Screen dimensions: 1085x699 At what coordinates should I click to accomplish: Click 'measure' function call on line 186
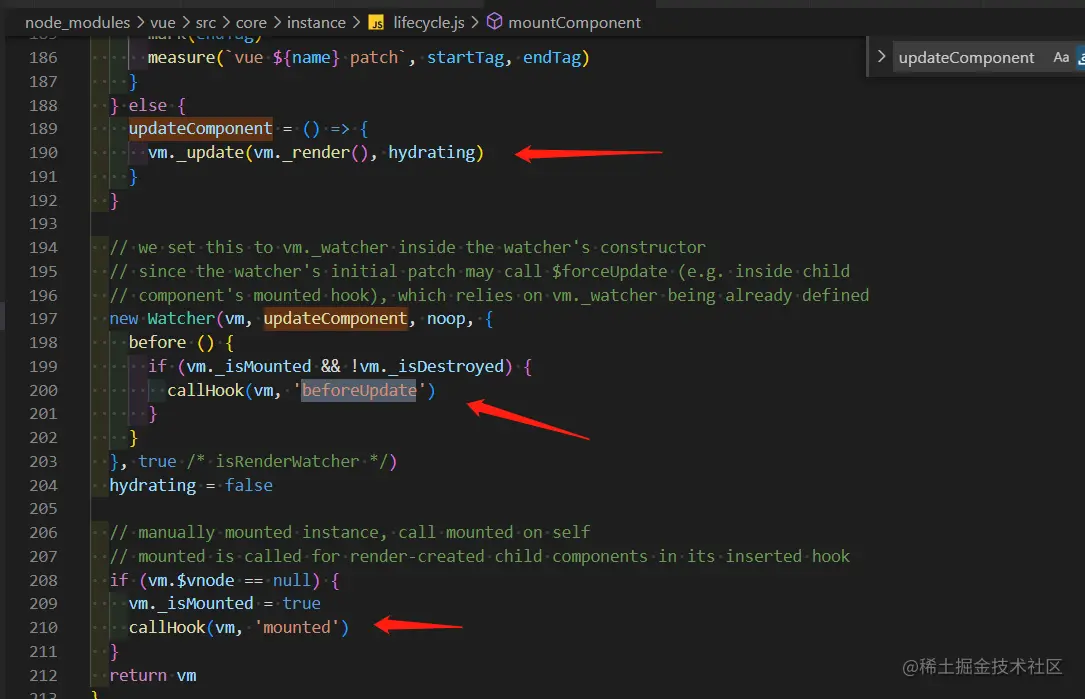pos(181,57)
